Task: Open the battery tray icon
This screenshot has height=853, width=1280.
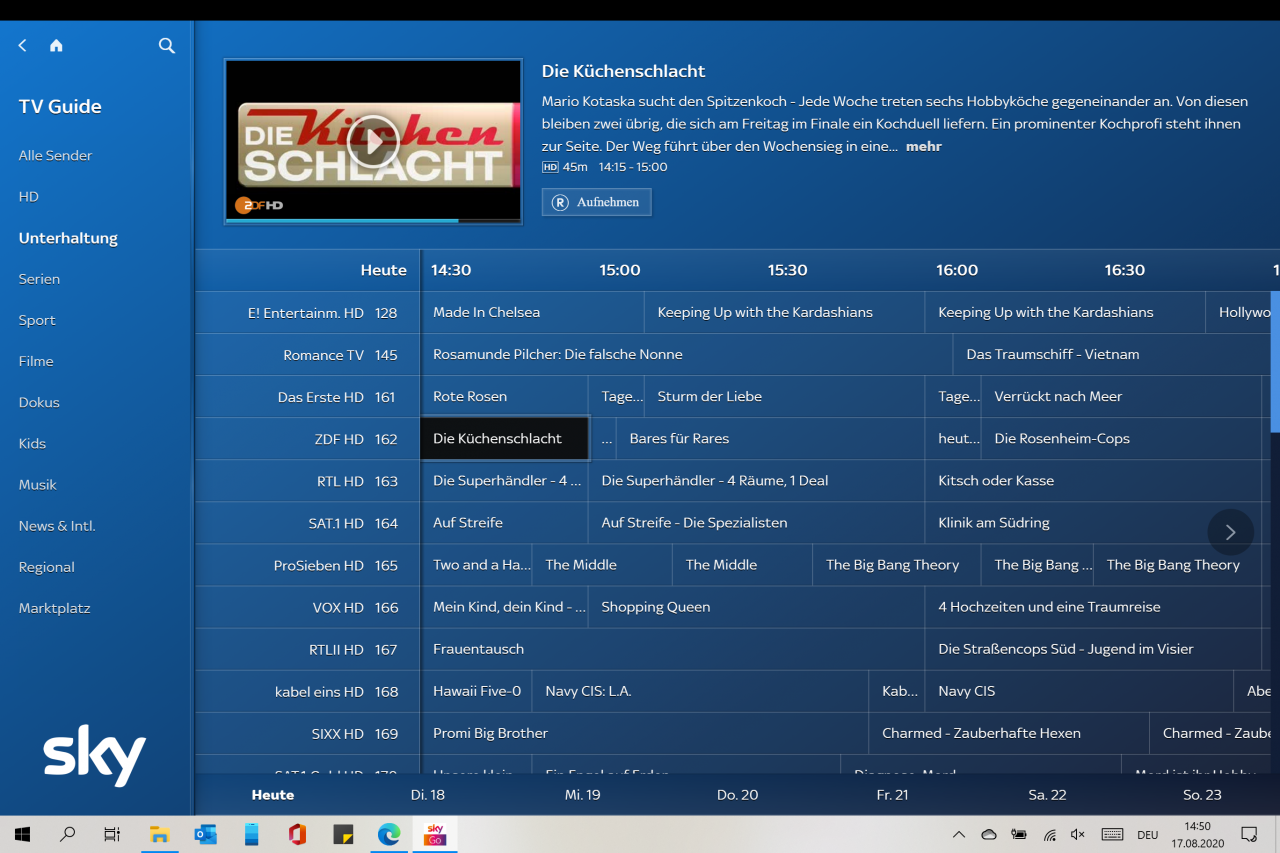Action: coord(1019,834)
